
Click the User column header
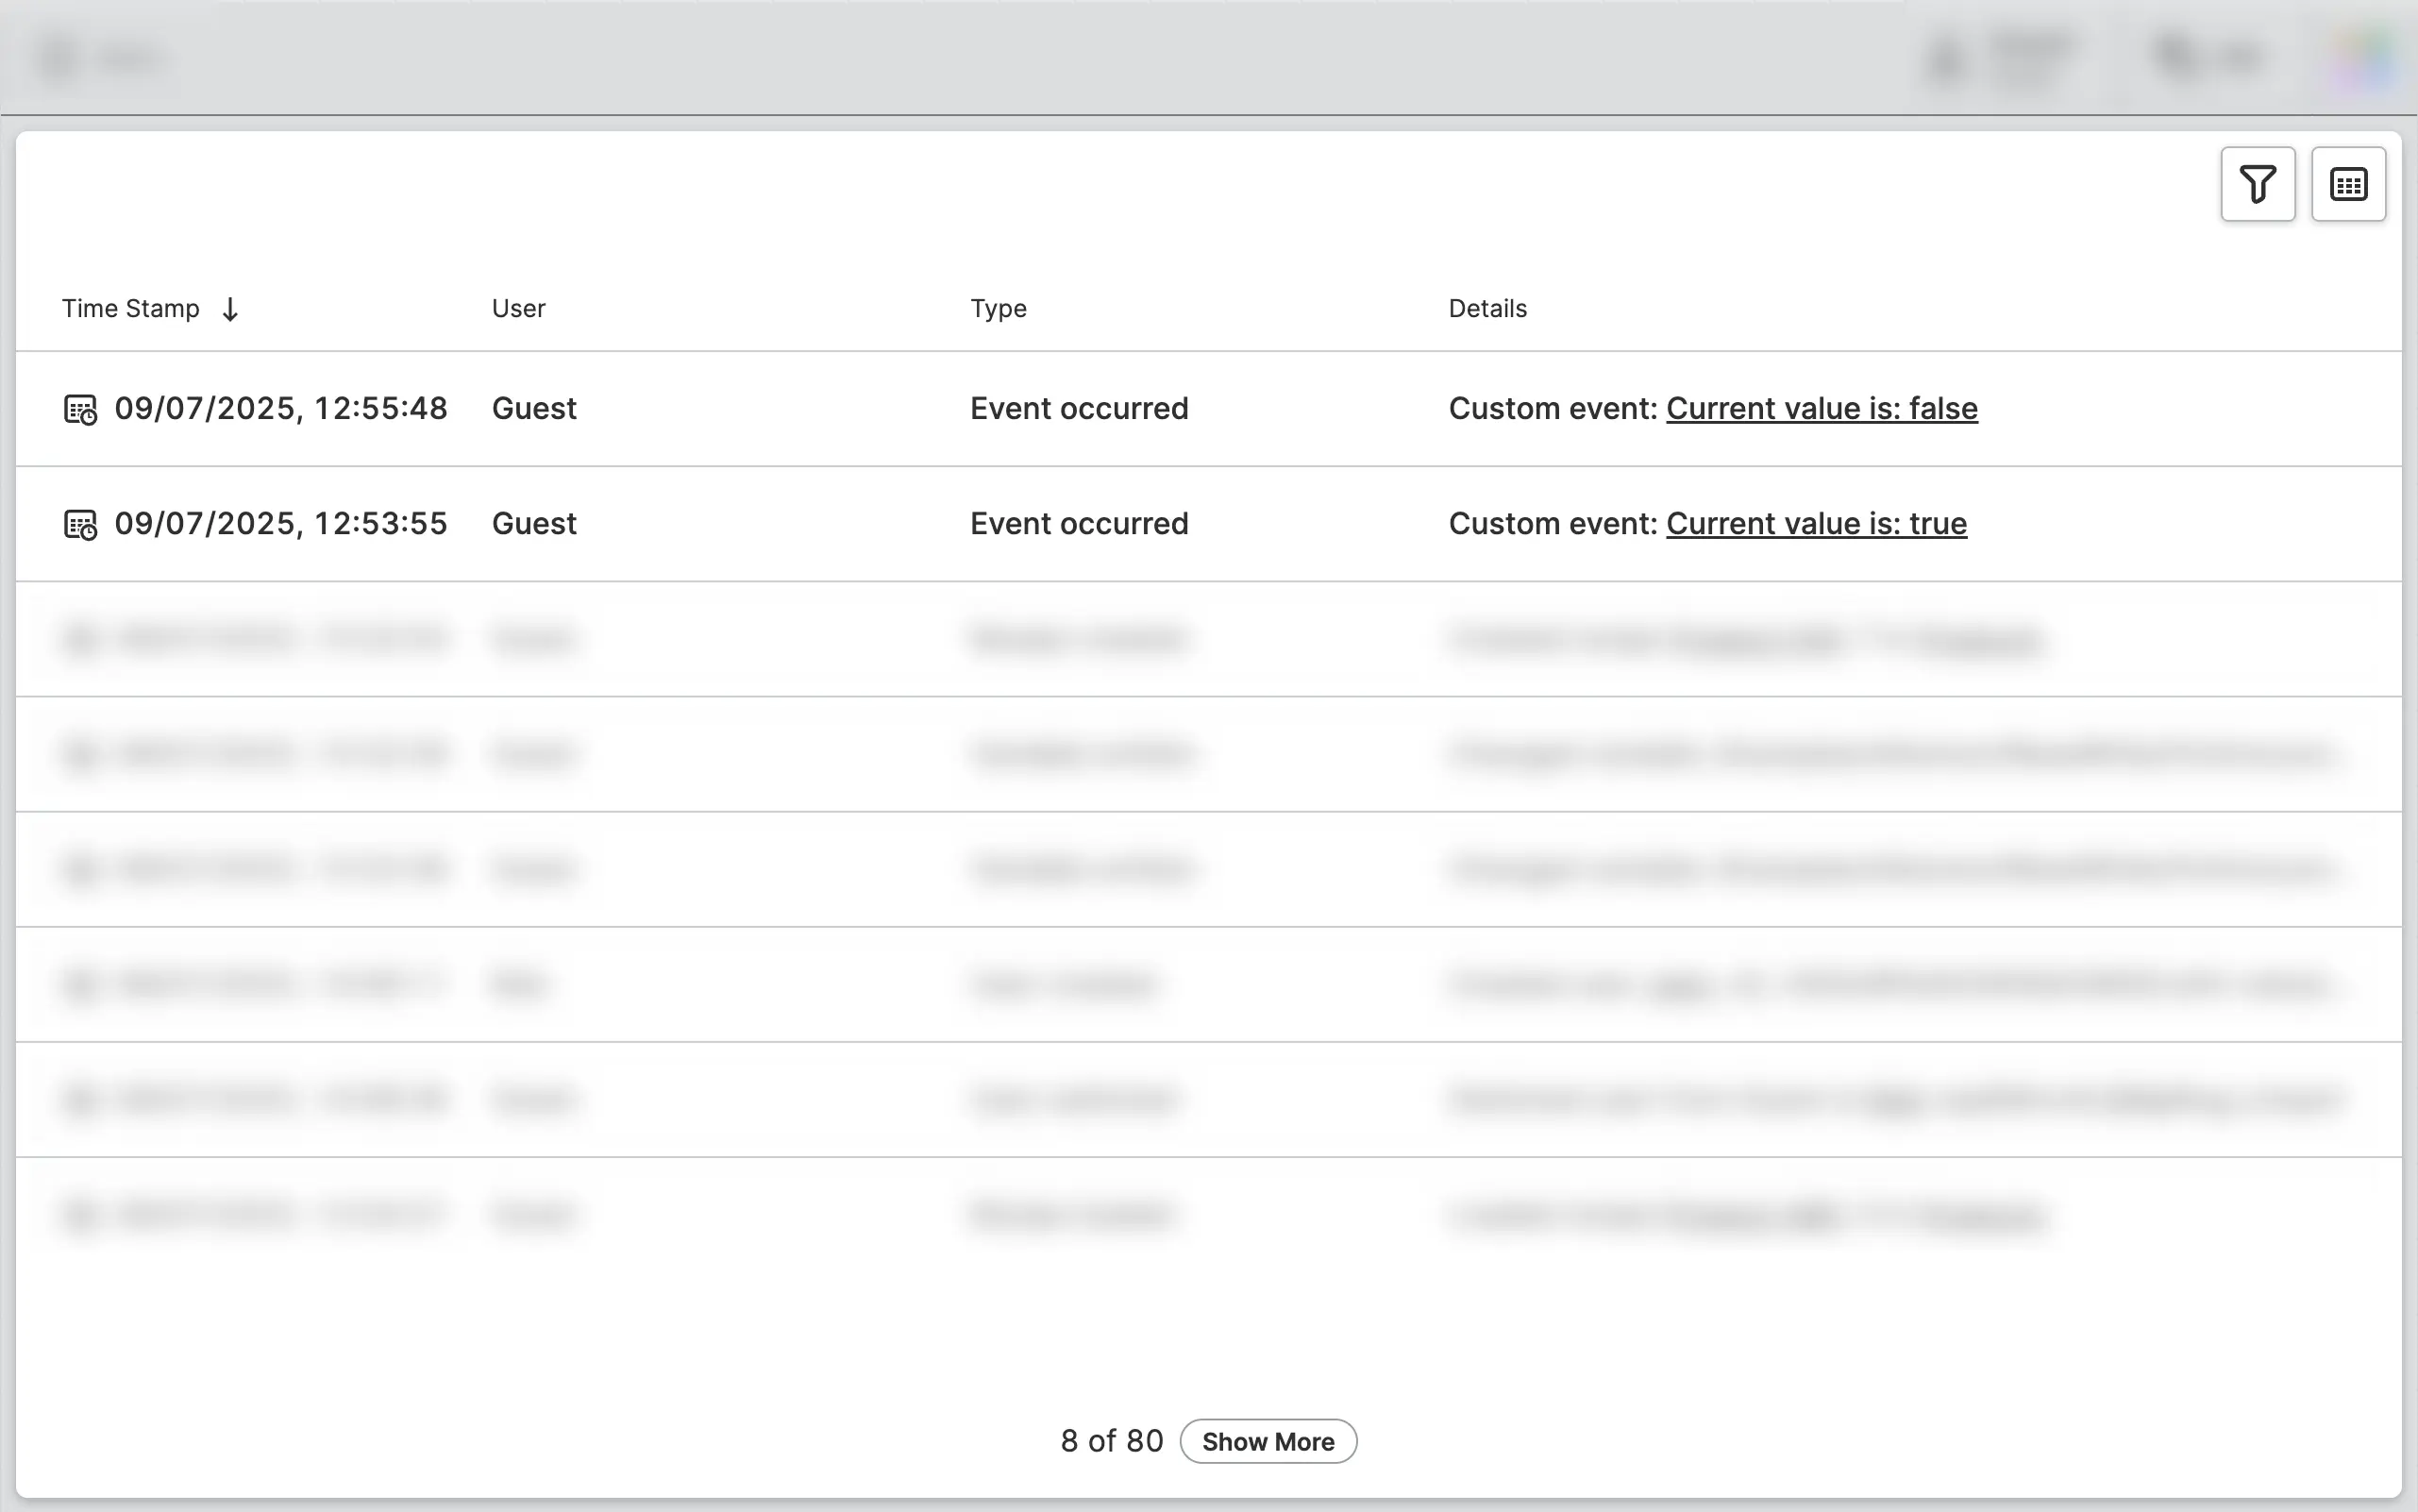click(x=518, y=308)
